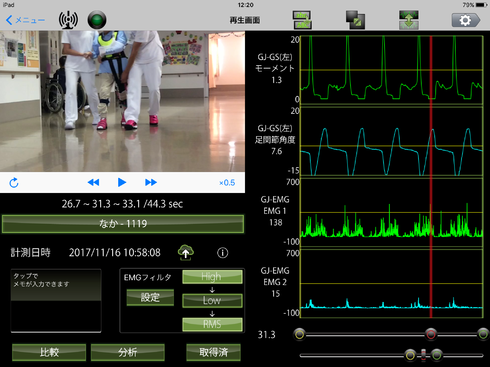Tap the EMG 1 value 138
Viewport: 490px width, 367px height.
tap(276, 222)
